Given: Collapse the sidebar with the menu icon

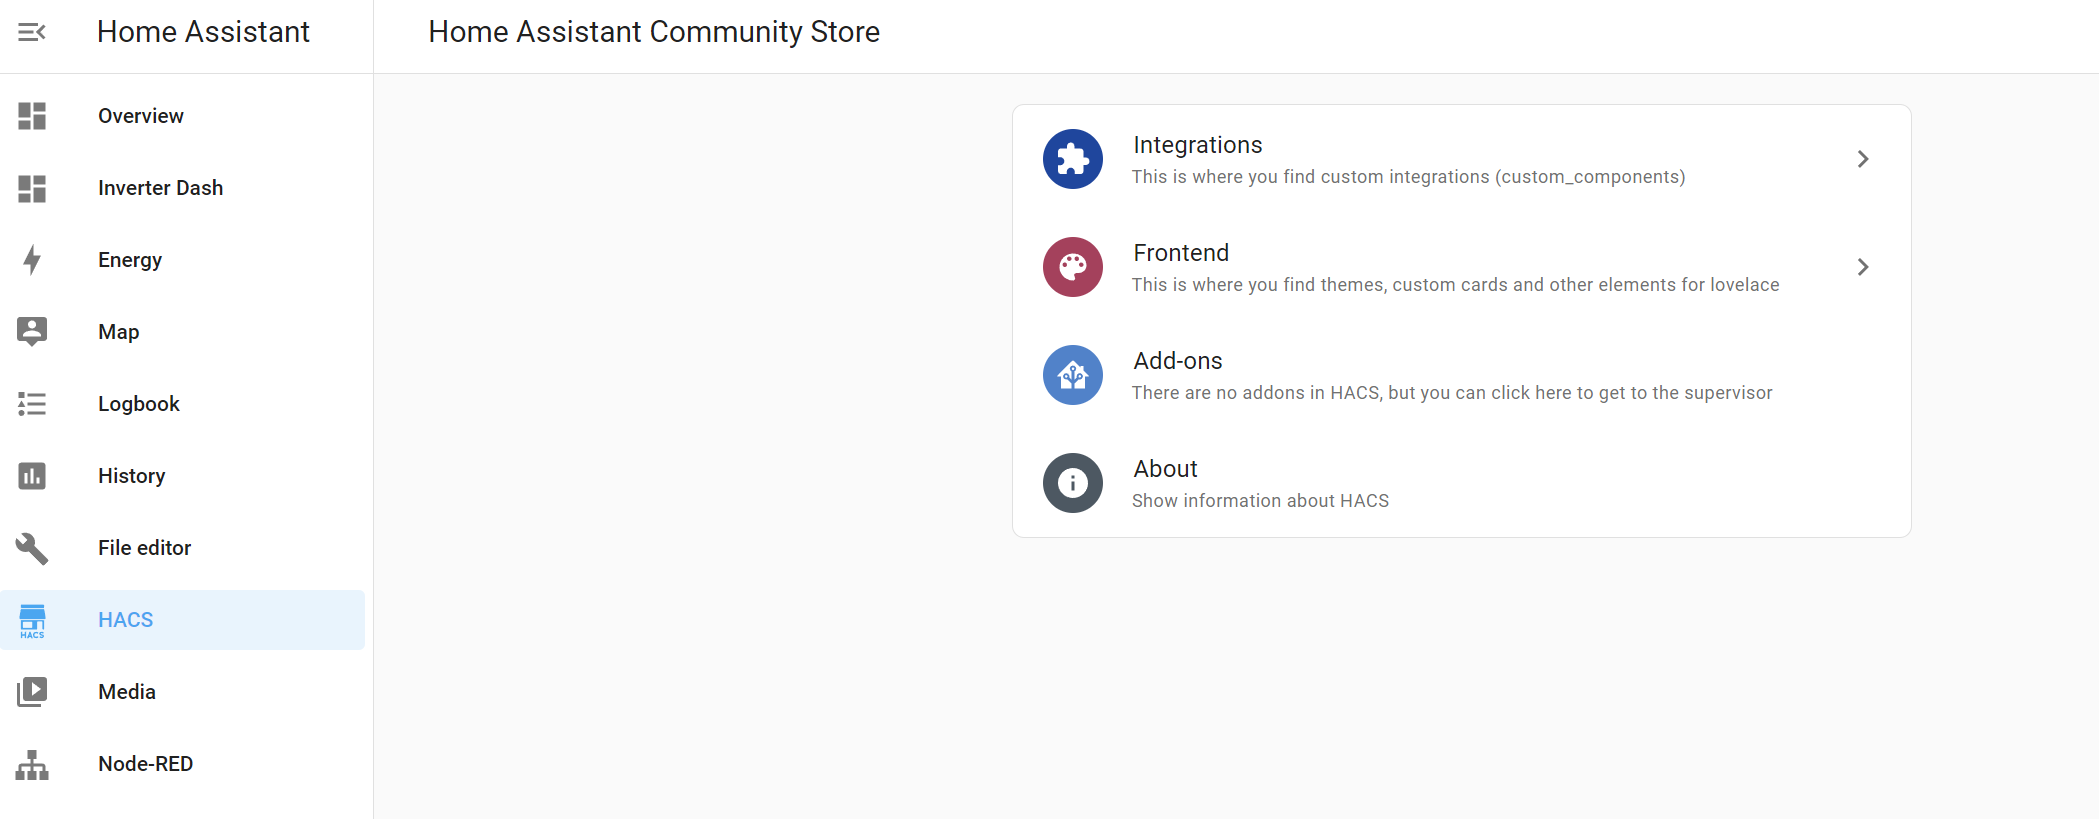Looking at the screenshot, I should tap(32, 32).
